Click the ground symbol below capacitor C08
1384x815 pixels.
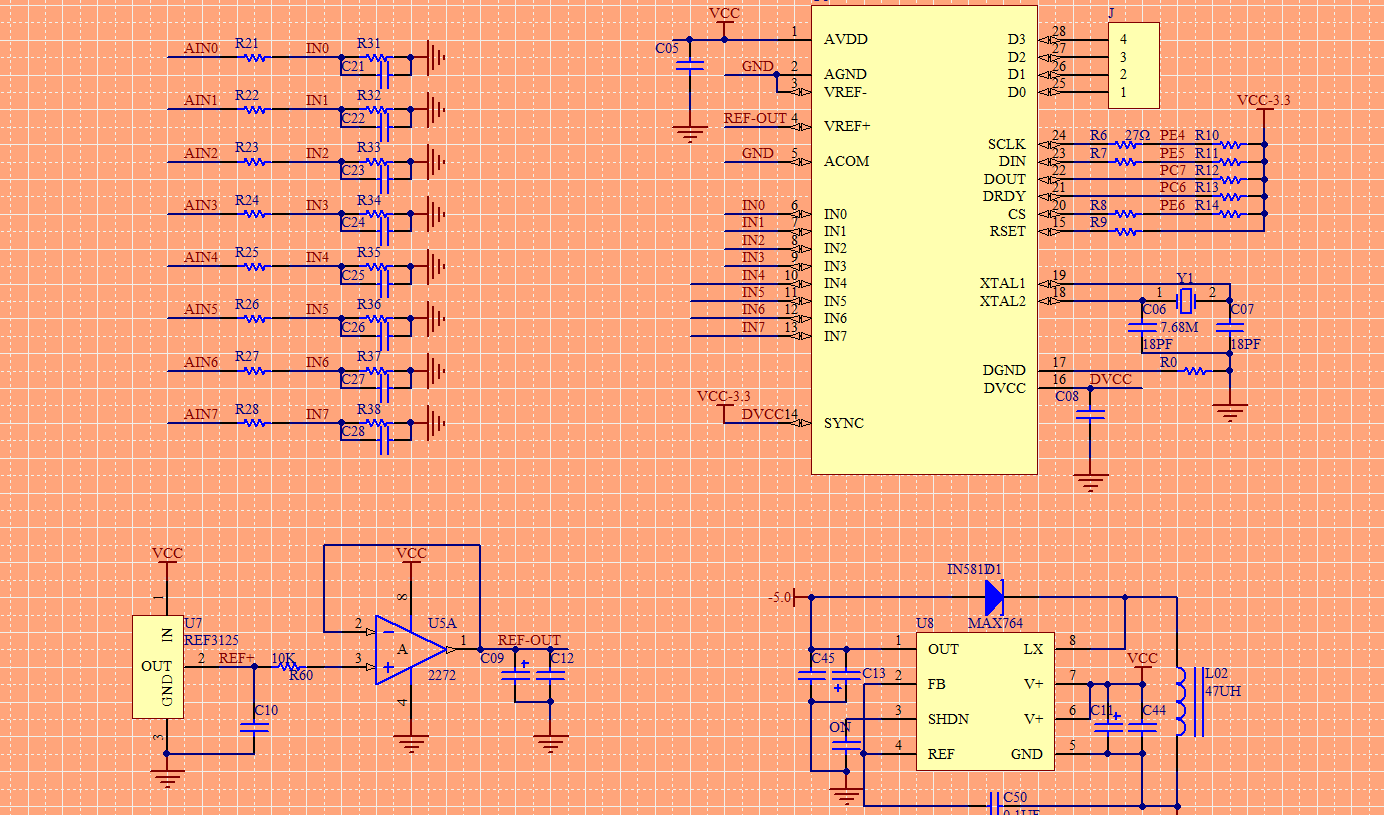click(x=1091, y=481)
